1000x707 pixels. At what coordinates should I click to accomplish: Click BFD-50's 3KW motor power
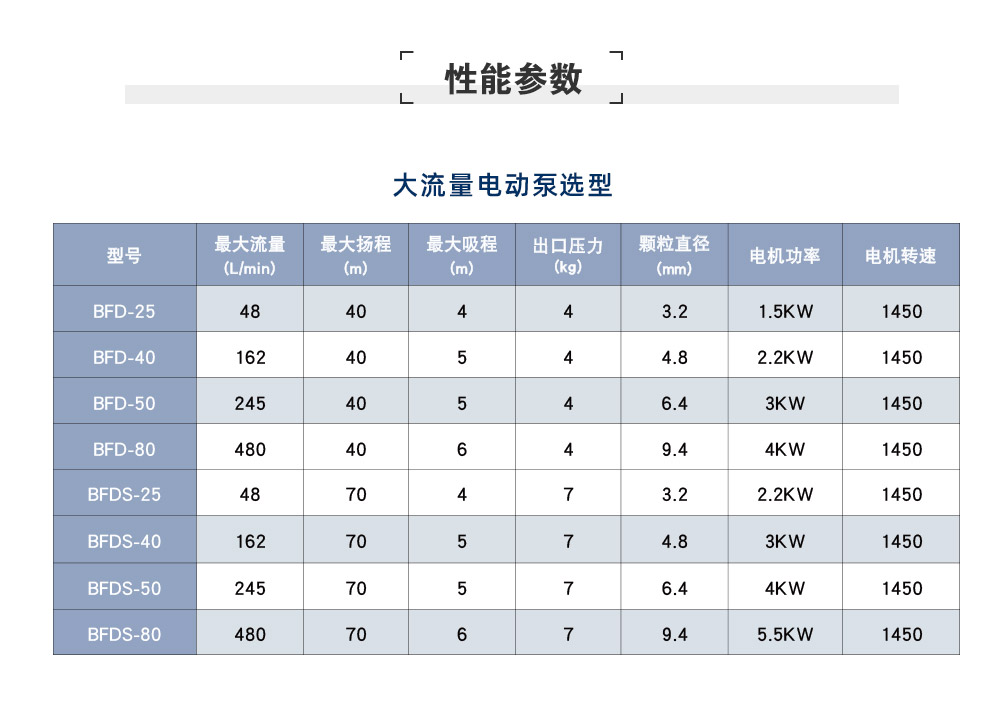click(785, 403)
